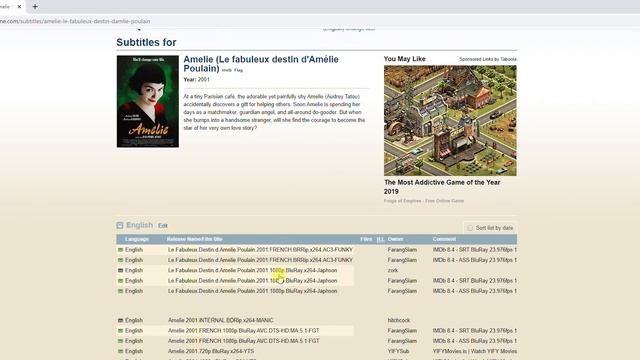Viewport: 640px width, 360px height.
Task: Click rating icon of first FUNKY BRRip row
Action: (x=120, y=250)
